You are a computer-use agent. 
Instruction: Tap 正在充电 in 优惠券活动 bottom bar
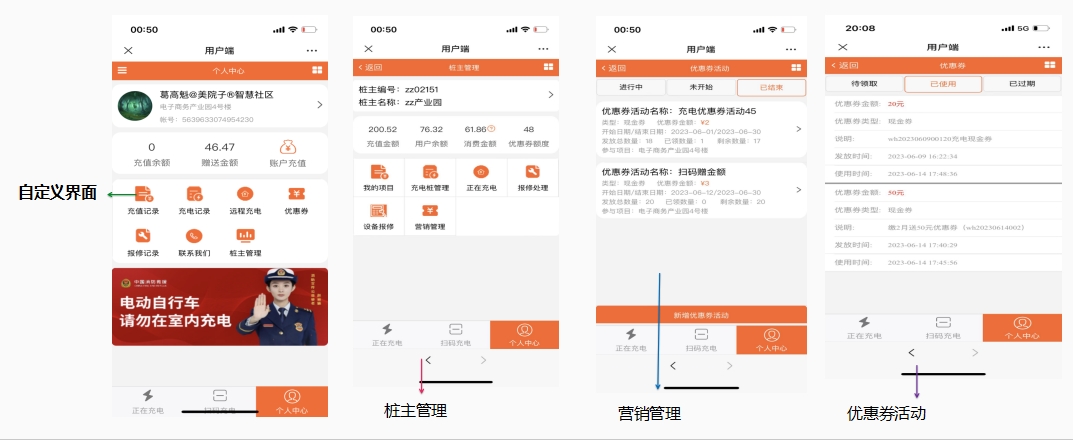pos(630,339)
